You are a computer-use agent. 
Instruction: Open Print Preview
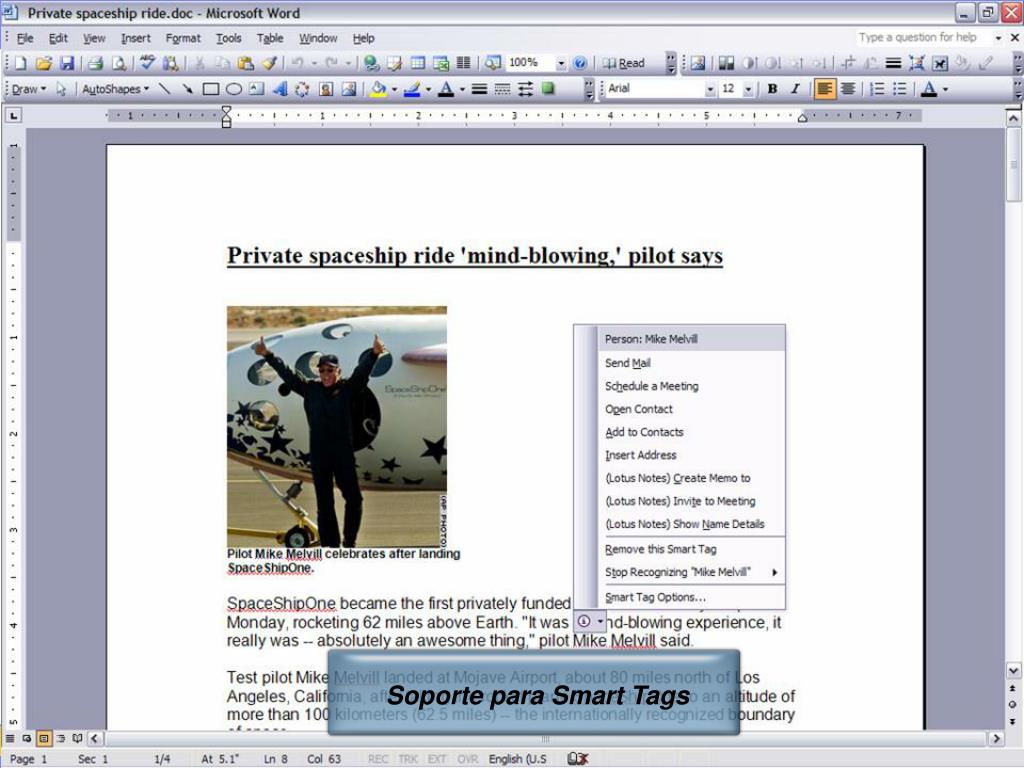click(119, 63)
